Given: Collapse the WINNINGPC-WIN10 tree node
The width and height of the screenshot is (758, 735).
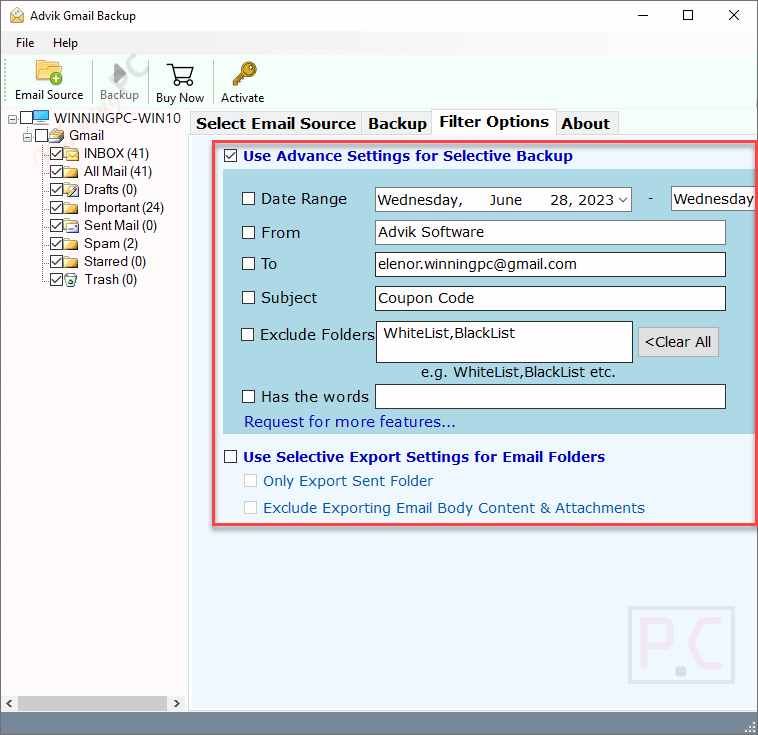Looking at the screenshot, I should click(x=11, y=118).
